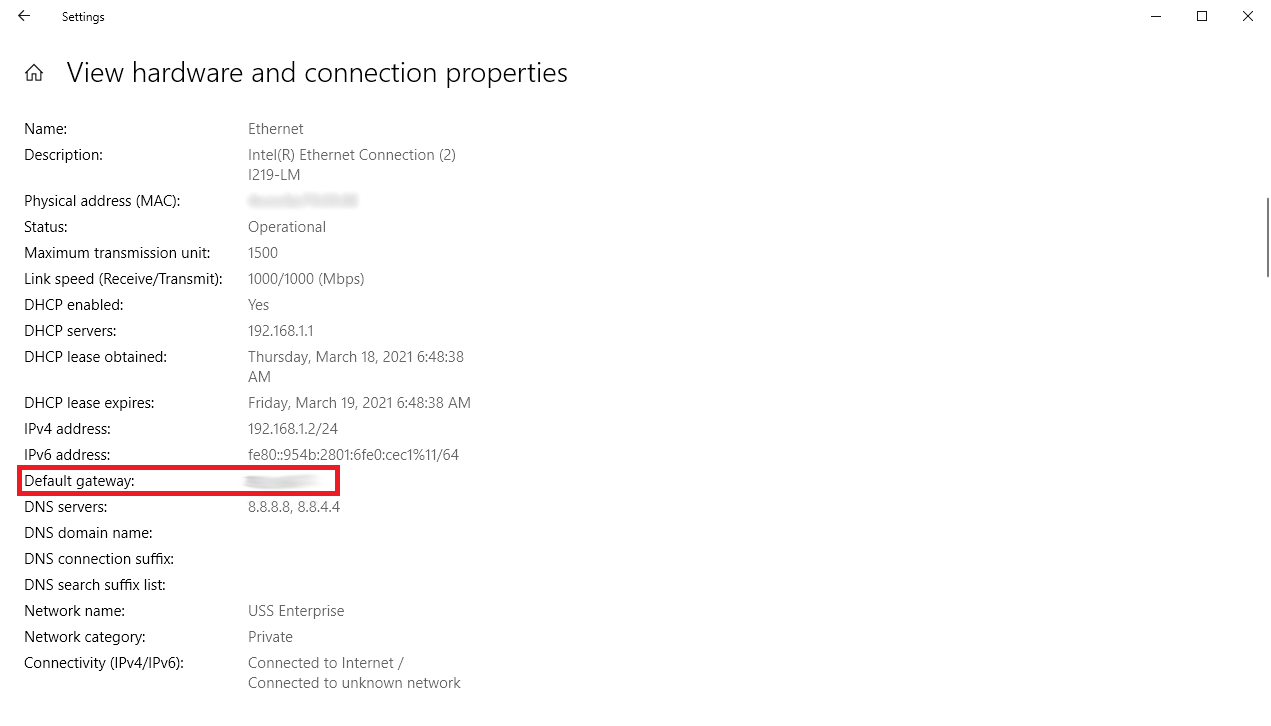Select the Private network category value
Viewport: 1271px width, 726px height.
click(270, 637)
